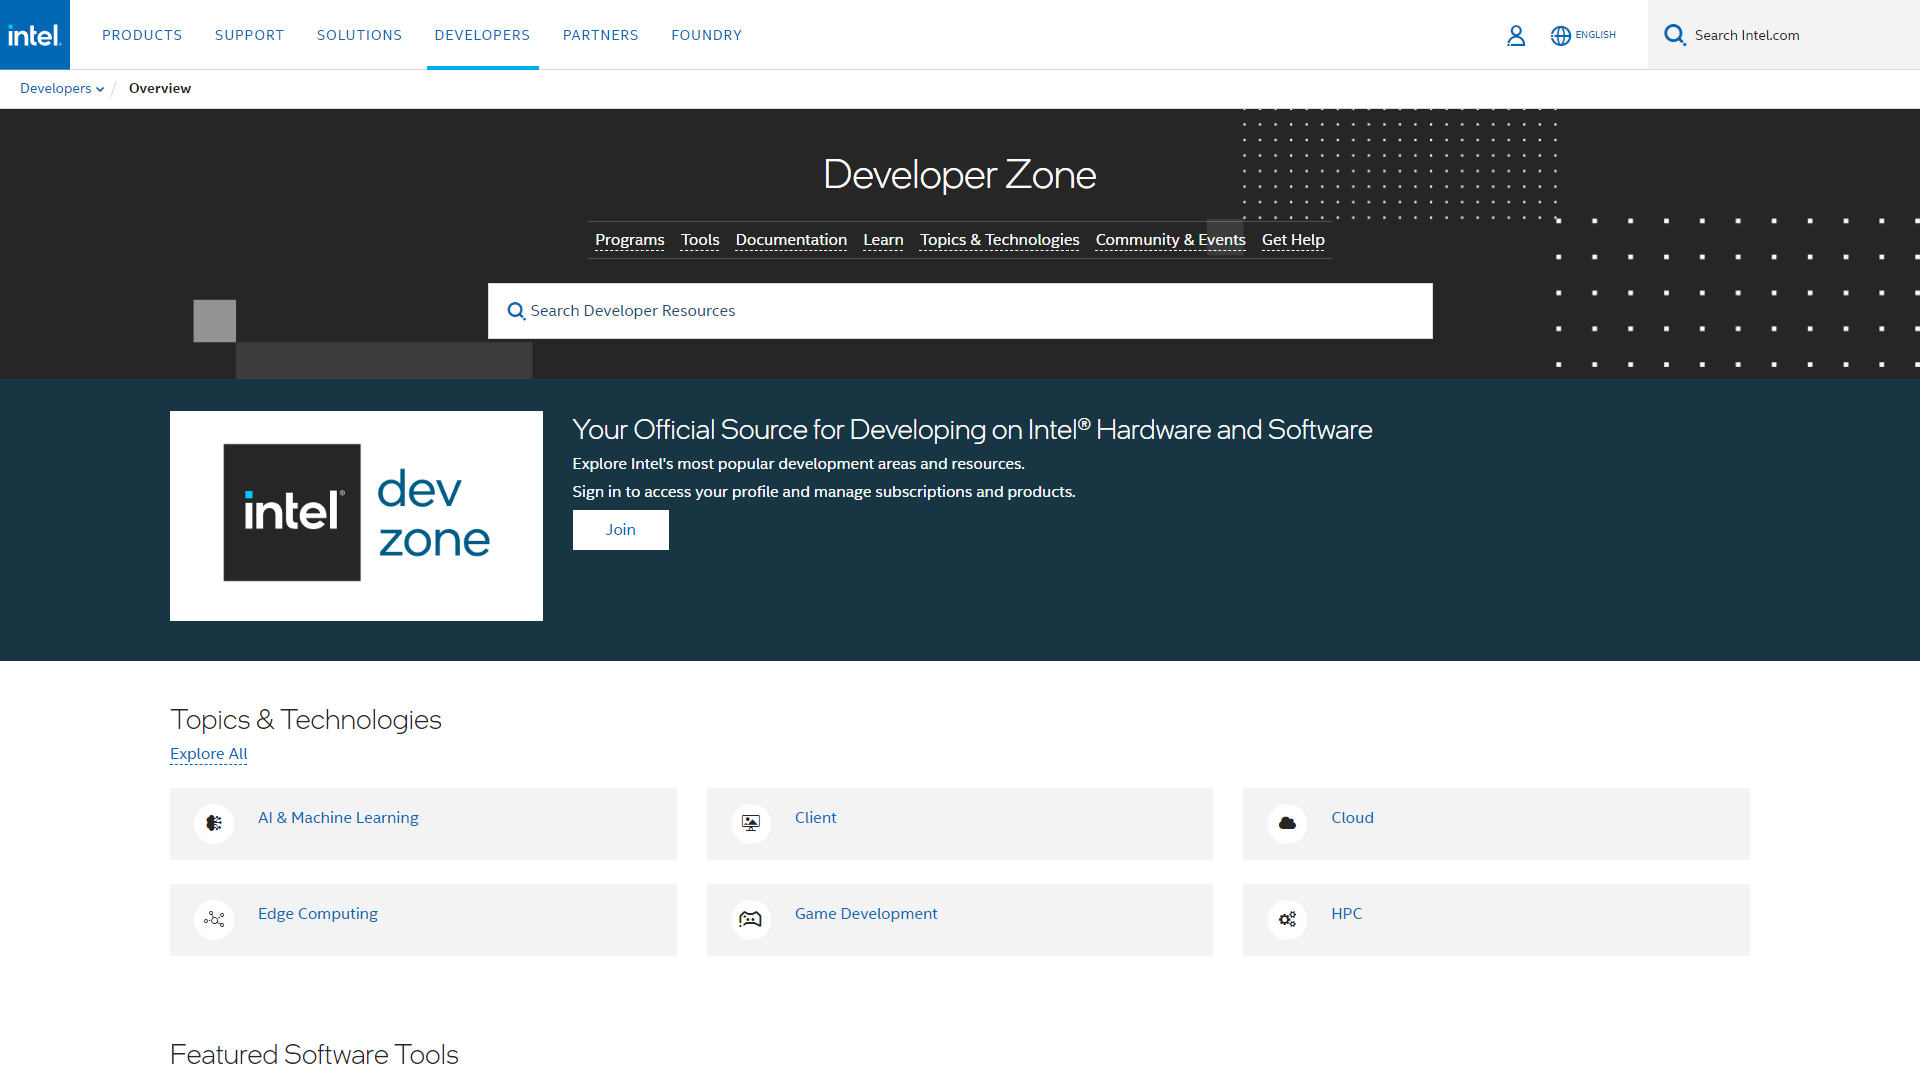Open the user account sign-in icon
Image resolution: width=1920 pixels, height=1080 pixels.
pyautogui.click(x=1516, y=35)
